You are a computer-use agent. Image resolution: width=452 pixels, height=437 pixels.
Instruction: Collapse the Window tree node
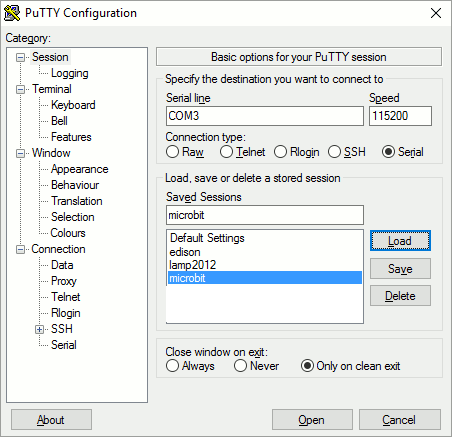[x=21, y=153]
